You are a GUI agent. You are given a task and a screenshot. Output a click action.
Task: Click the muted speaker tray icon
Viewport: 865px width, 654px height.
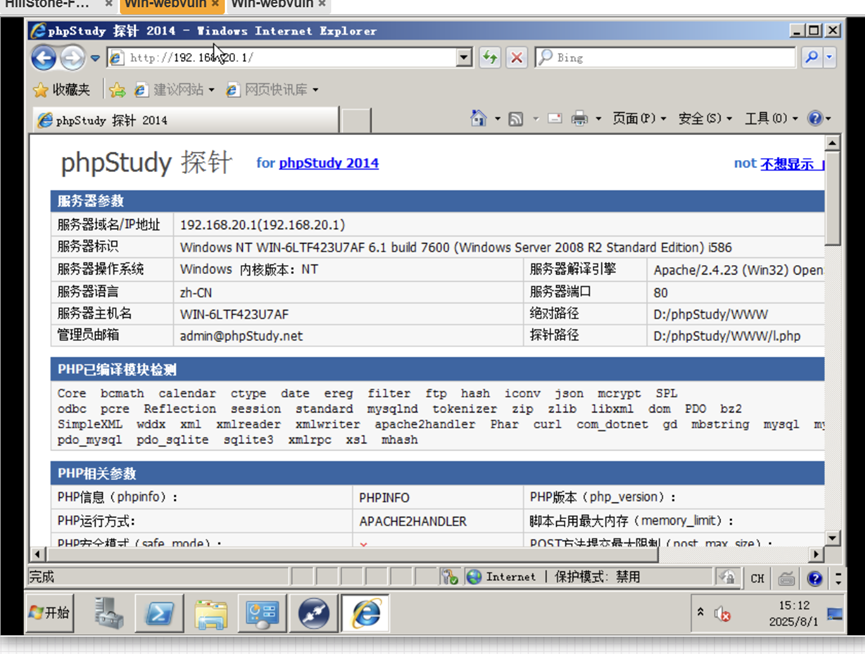pos(722,613)
